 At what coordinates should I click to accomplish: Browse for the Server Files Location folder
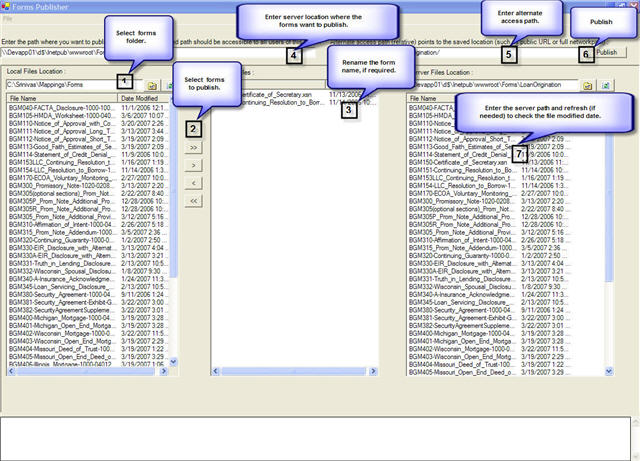point(587,85)
